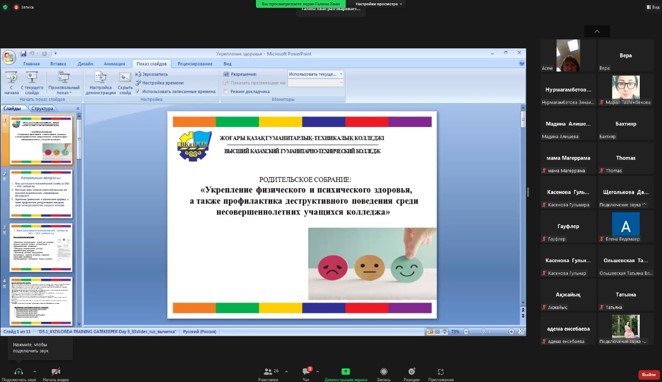Expand custom slideshow (Произвольный показ) dropdown
Image resolution: width=662 pixels, height=382 pixels.
[64, 83]
